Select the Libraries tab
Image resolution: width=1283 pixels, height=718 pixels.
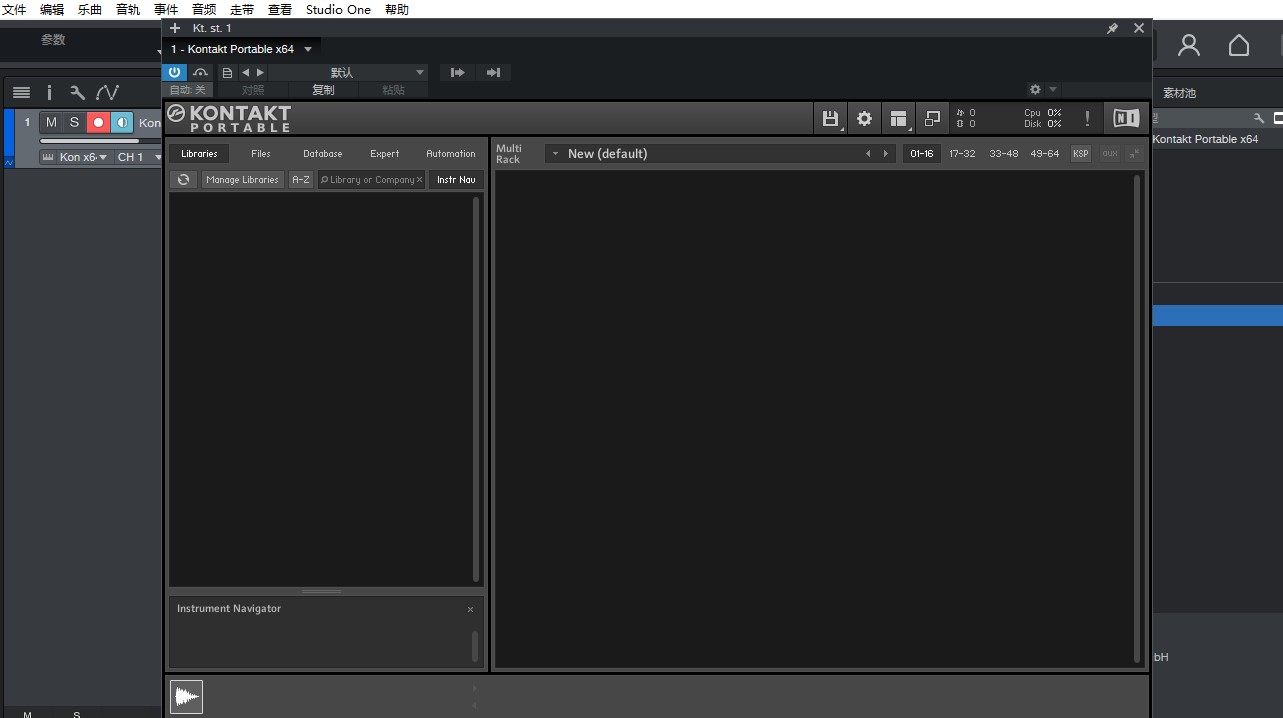(199, 154)
